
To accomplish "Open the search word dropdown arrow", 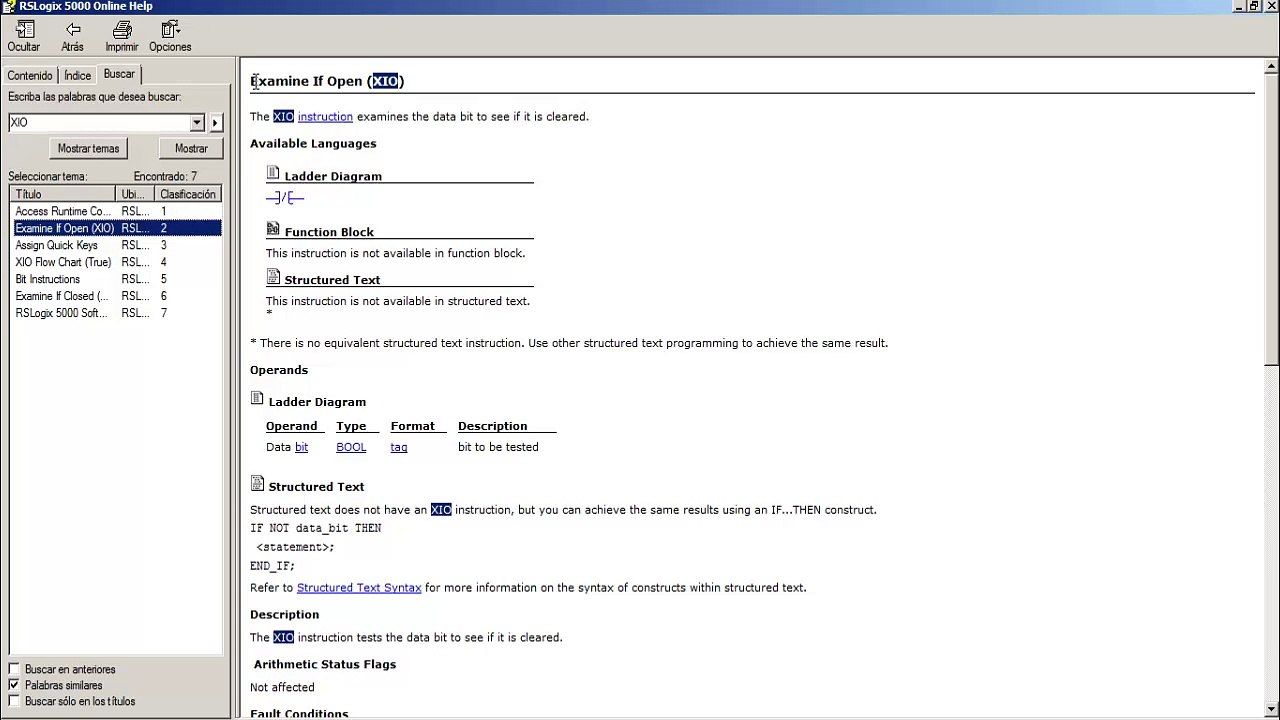I will pyautogui.click(x=197, y=122).
